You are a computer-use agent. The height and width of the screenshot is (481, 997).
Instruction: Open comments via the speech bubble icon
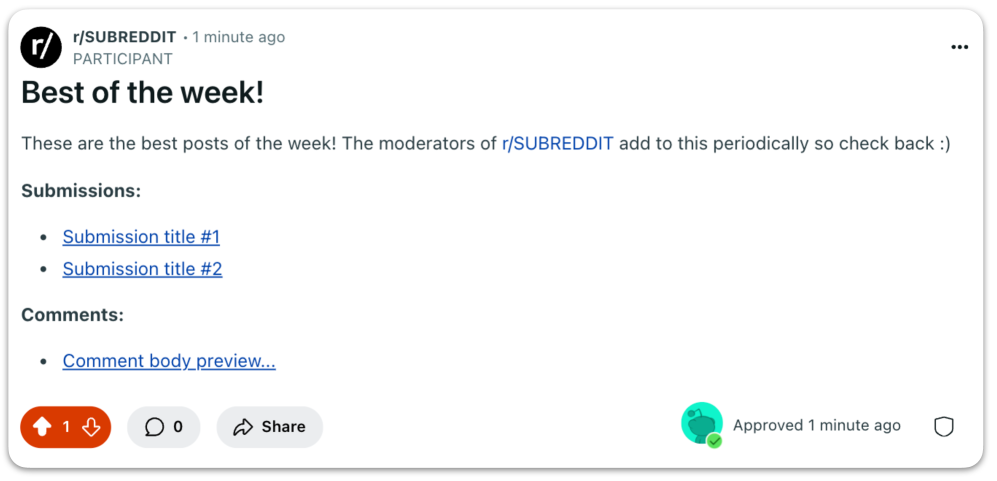(x=154, y=427)
